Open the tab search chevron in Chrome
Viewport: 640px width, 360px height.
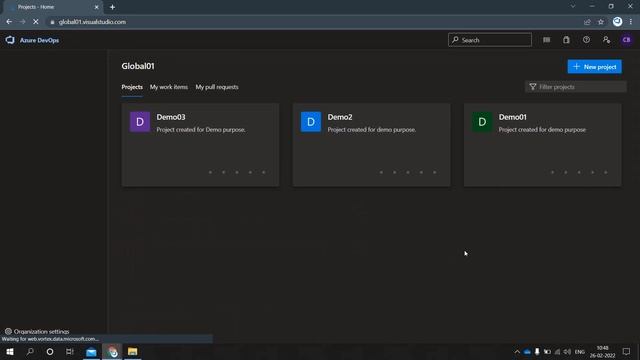[x=573, y=6]
